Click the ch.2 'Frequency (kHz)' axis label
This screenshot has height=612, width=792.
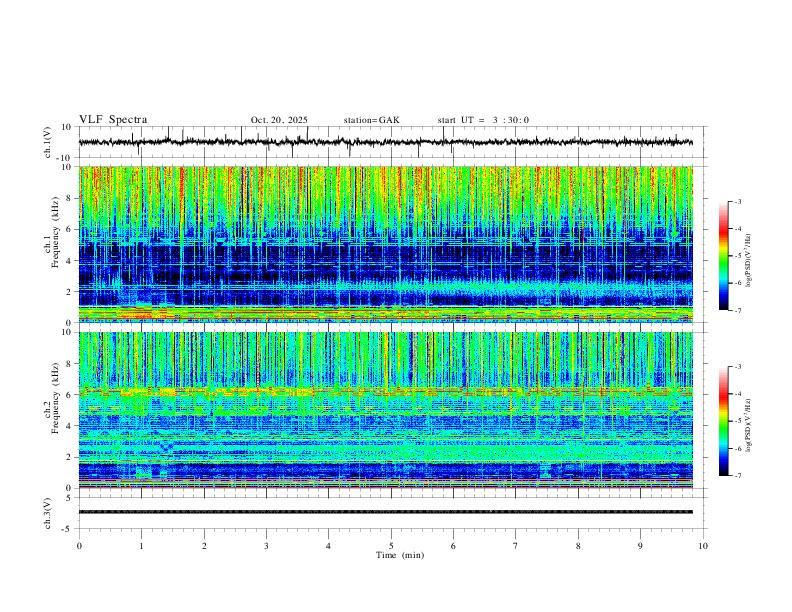point(55,398)
